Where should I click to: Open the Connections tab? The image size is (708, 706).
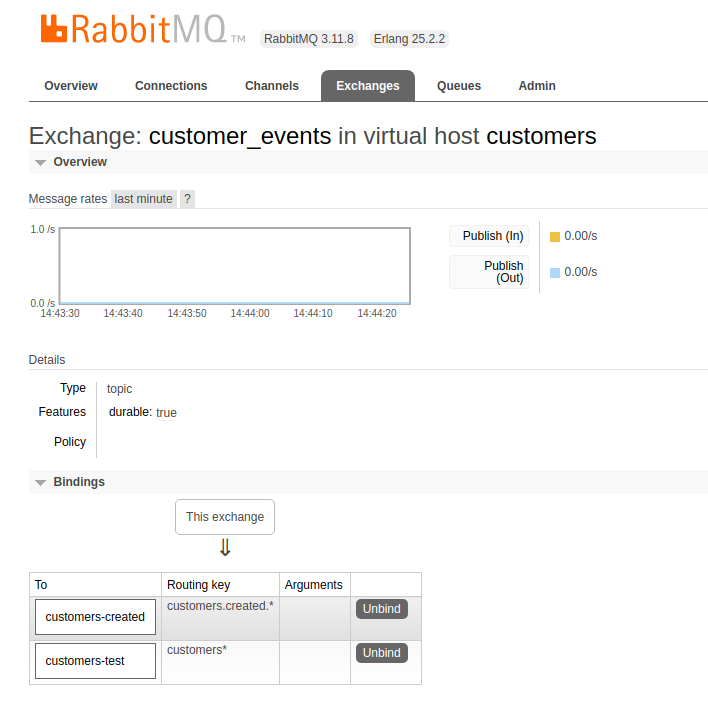tap(171, 86)
